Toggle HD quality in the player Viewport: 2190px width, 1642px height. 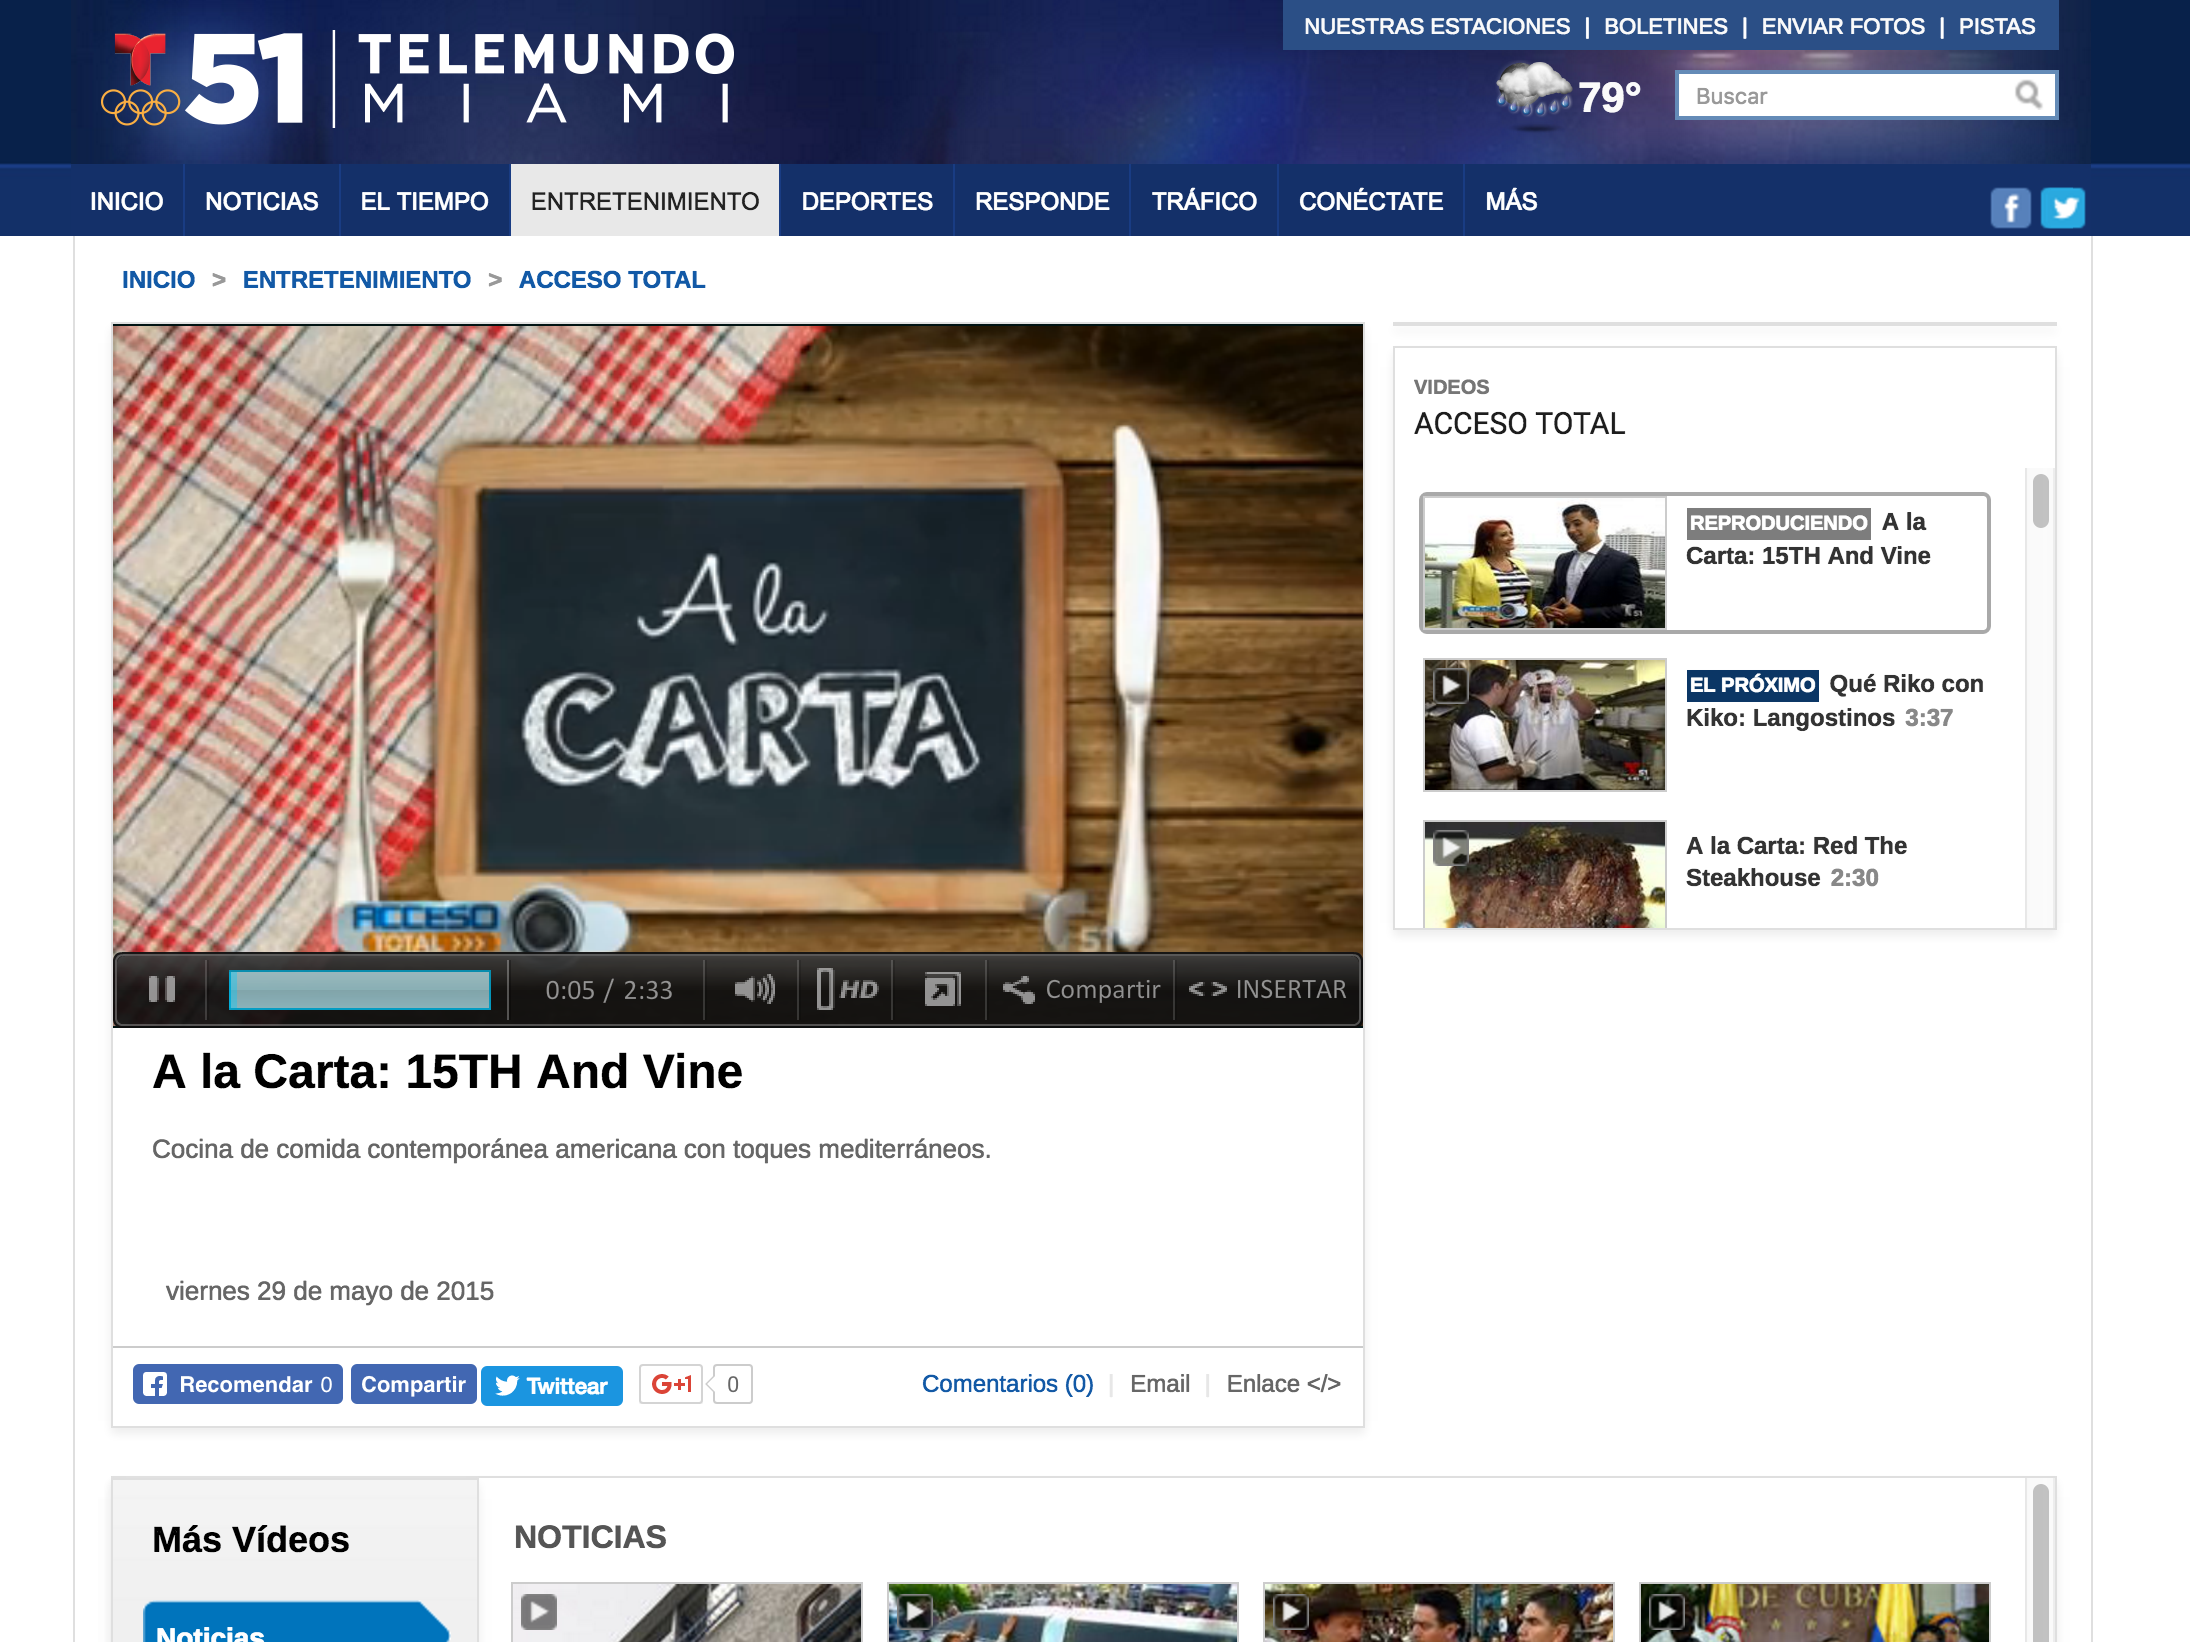pyautogui.click(x=847, y=989)
